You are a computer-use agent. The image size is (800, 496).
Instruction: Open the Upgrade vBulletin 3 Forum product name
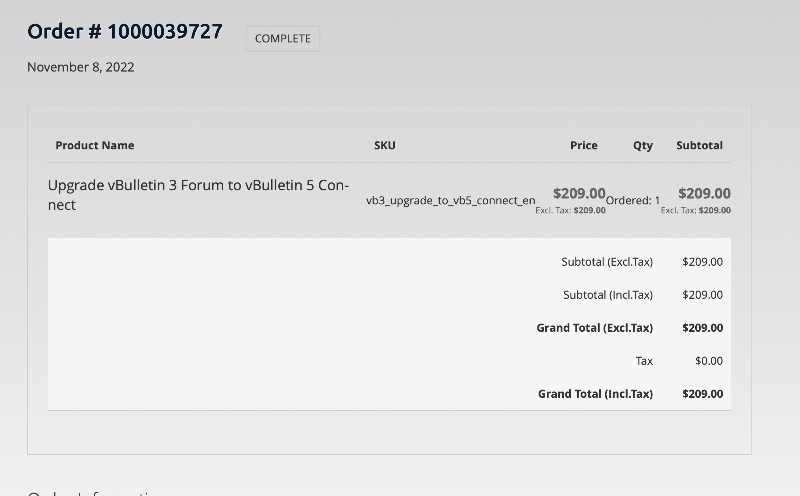(198, 195)
